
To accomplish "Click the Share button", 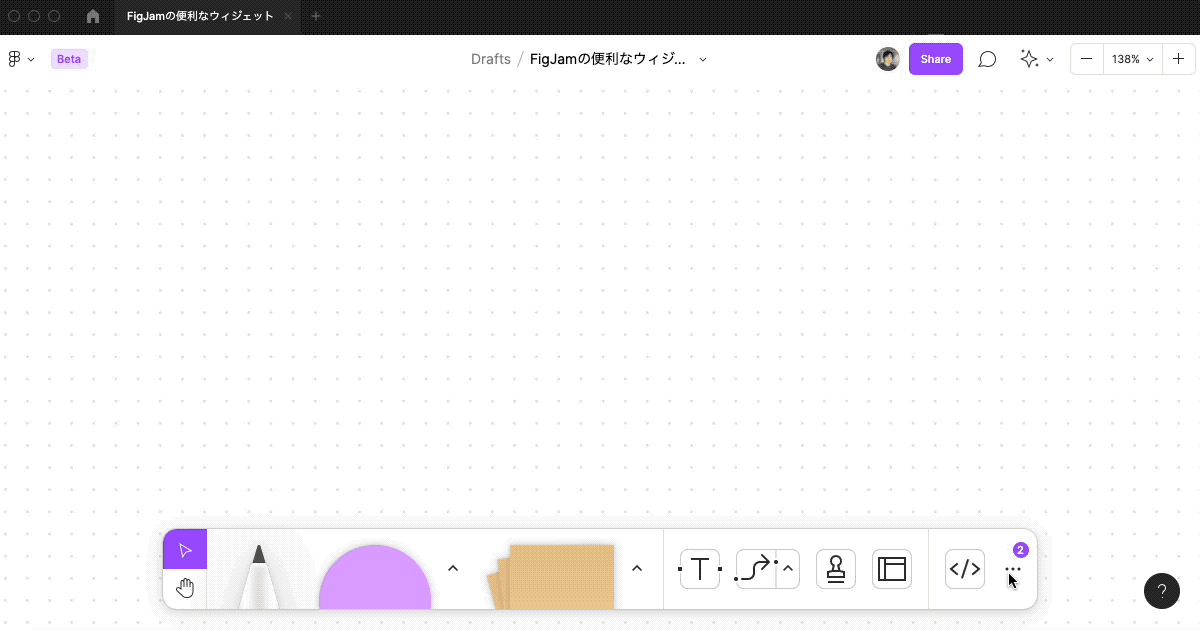I will click(x=935, y=58).
